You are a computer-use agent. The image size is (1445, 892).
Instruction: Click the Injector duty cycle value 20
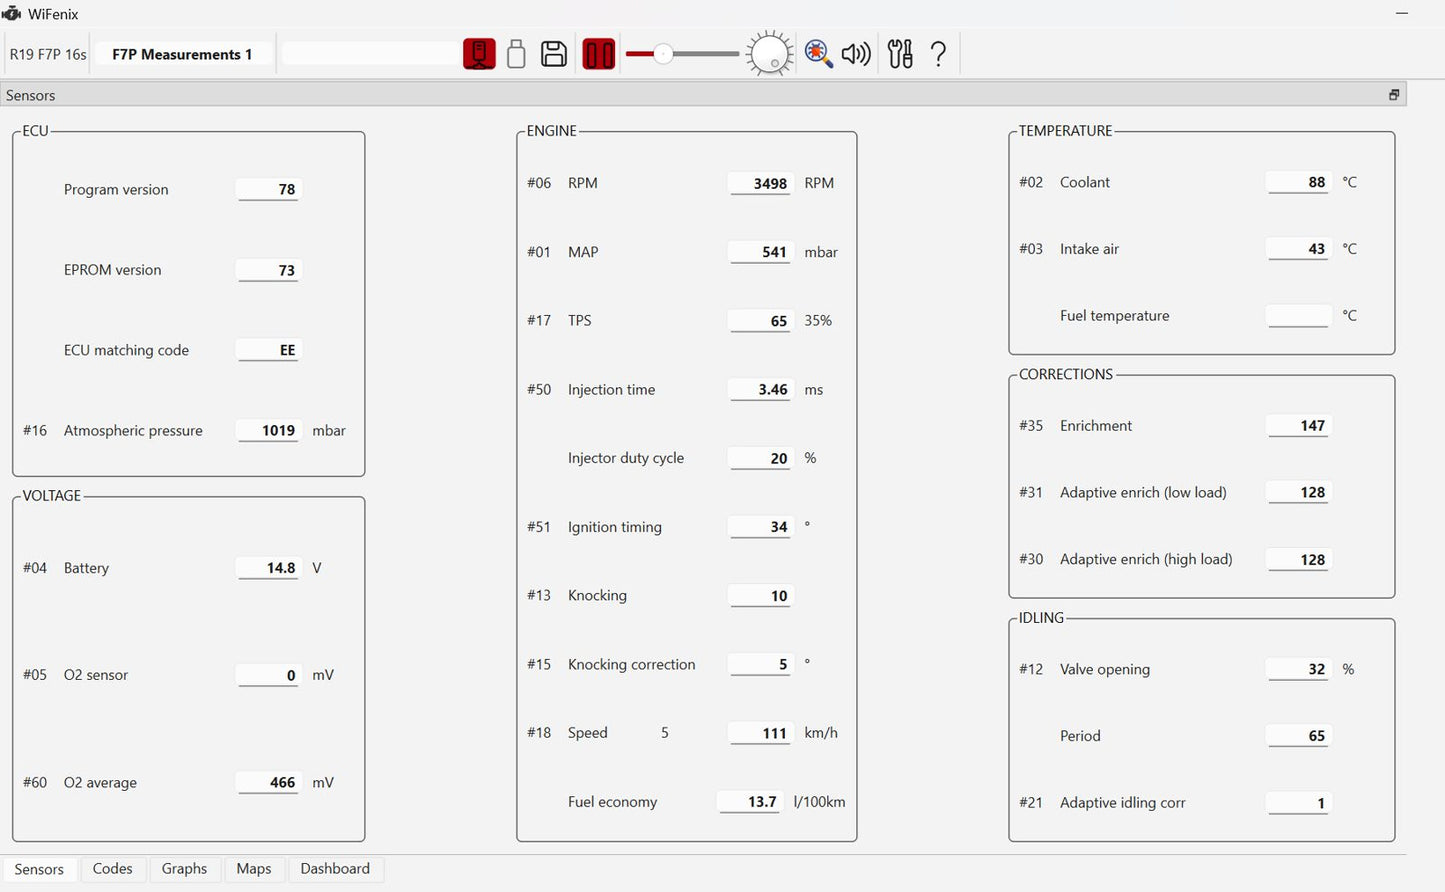pos(760,458)
